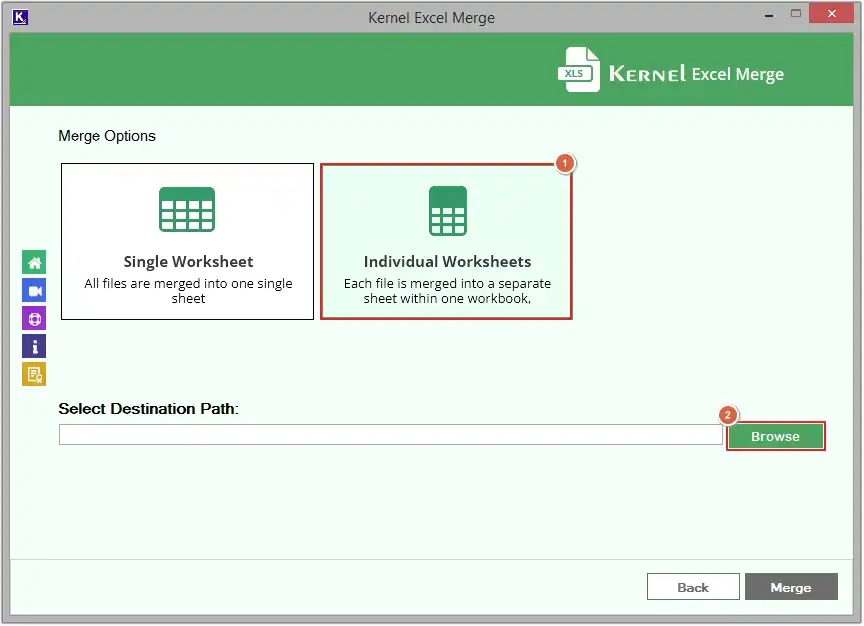Screen dimensions: 864x626
Task: Select the Individual Worksheets merge option
Action: point(446,241)
